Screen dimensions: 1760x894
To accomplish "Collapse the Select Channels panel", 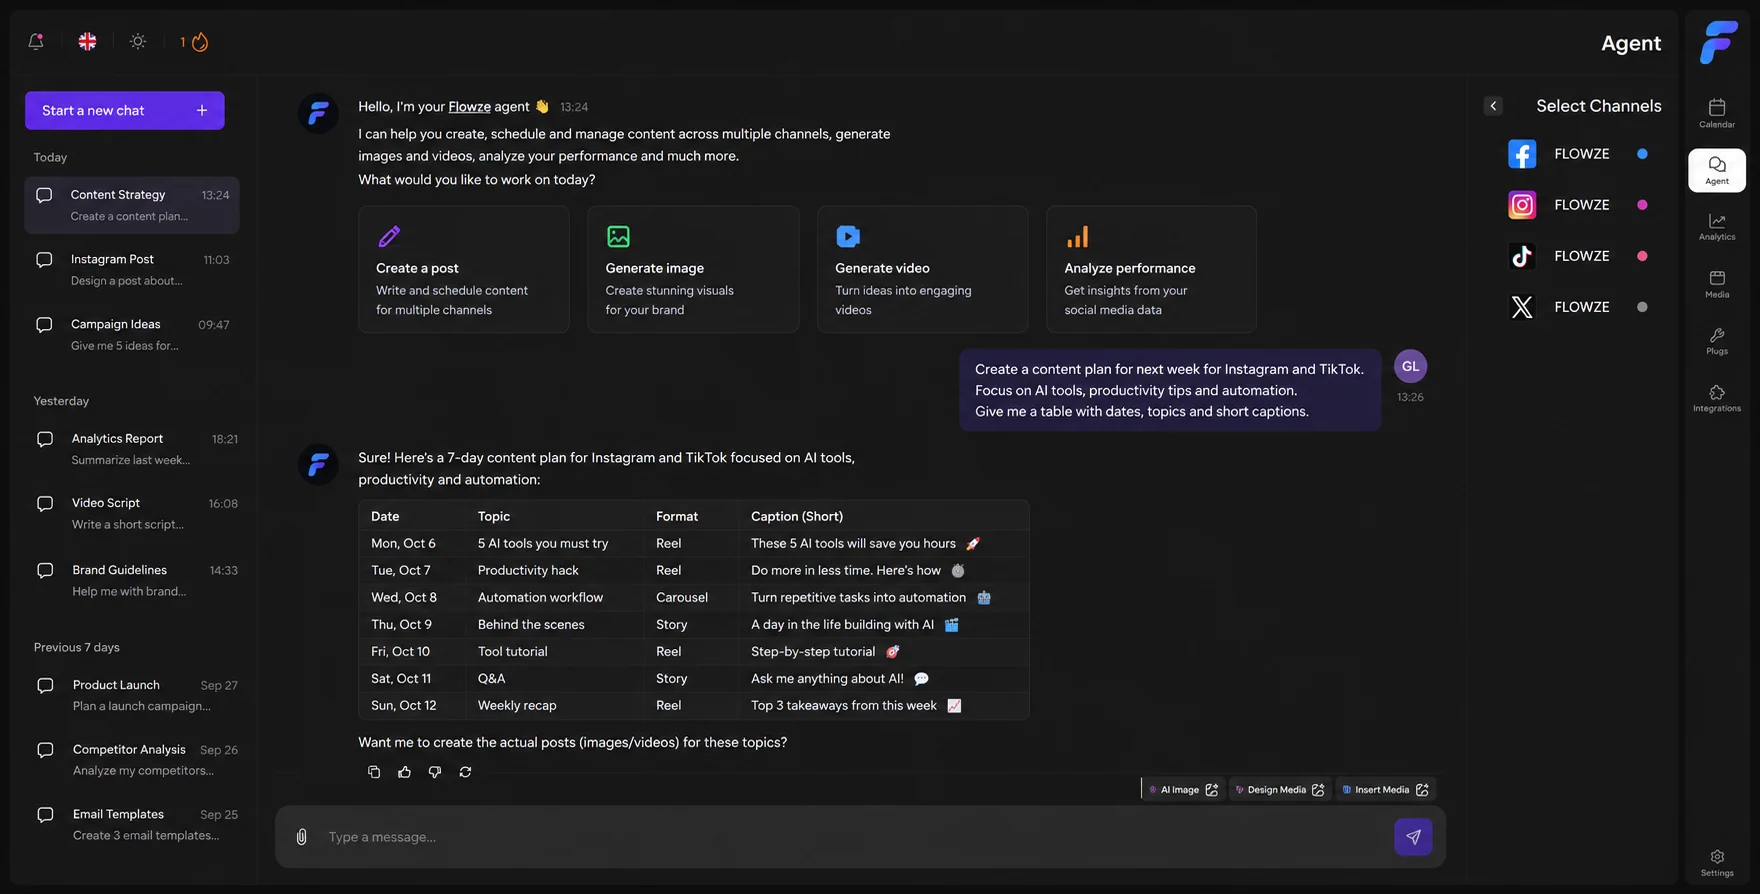I will 1493,106.
